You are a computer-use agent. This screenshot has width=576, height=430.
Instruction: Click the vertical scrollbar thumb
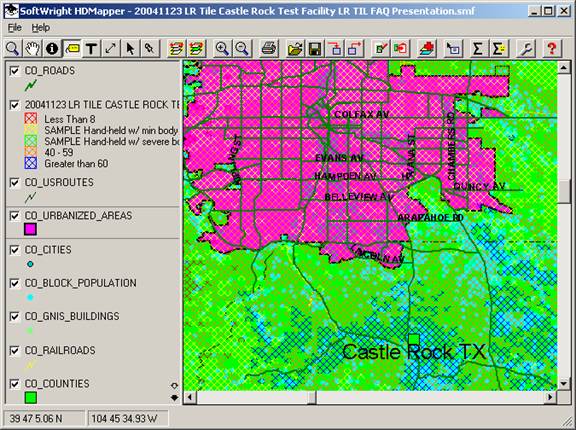[564, 192]
